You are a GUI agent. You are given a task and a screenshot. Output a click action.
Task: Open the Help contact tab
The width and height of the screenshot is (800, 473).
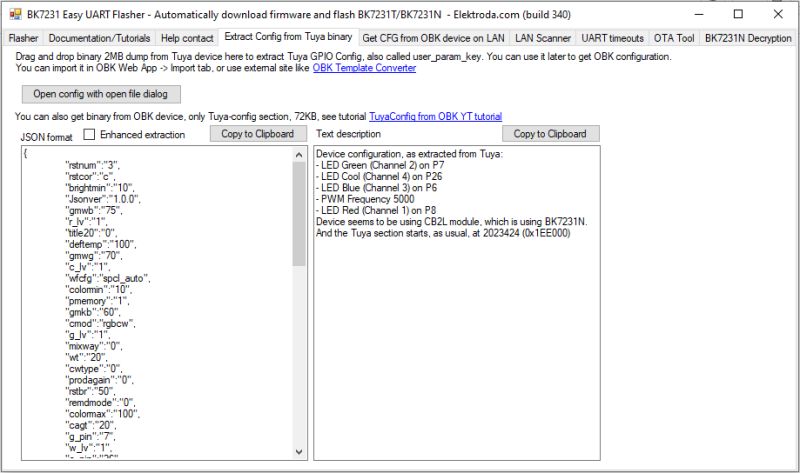[187, 38]
